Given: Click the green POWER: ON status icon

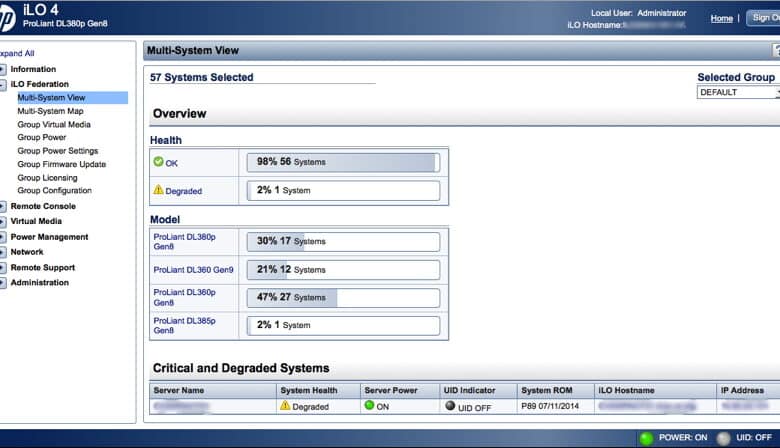Looking at the screenshot, I should (646, 438).
